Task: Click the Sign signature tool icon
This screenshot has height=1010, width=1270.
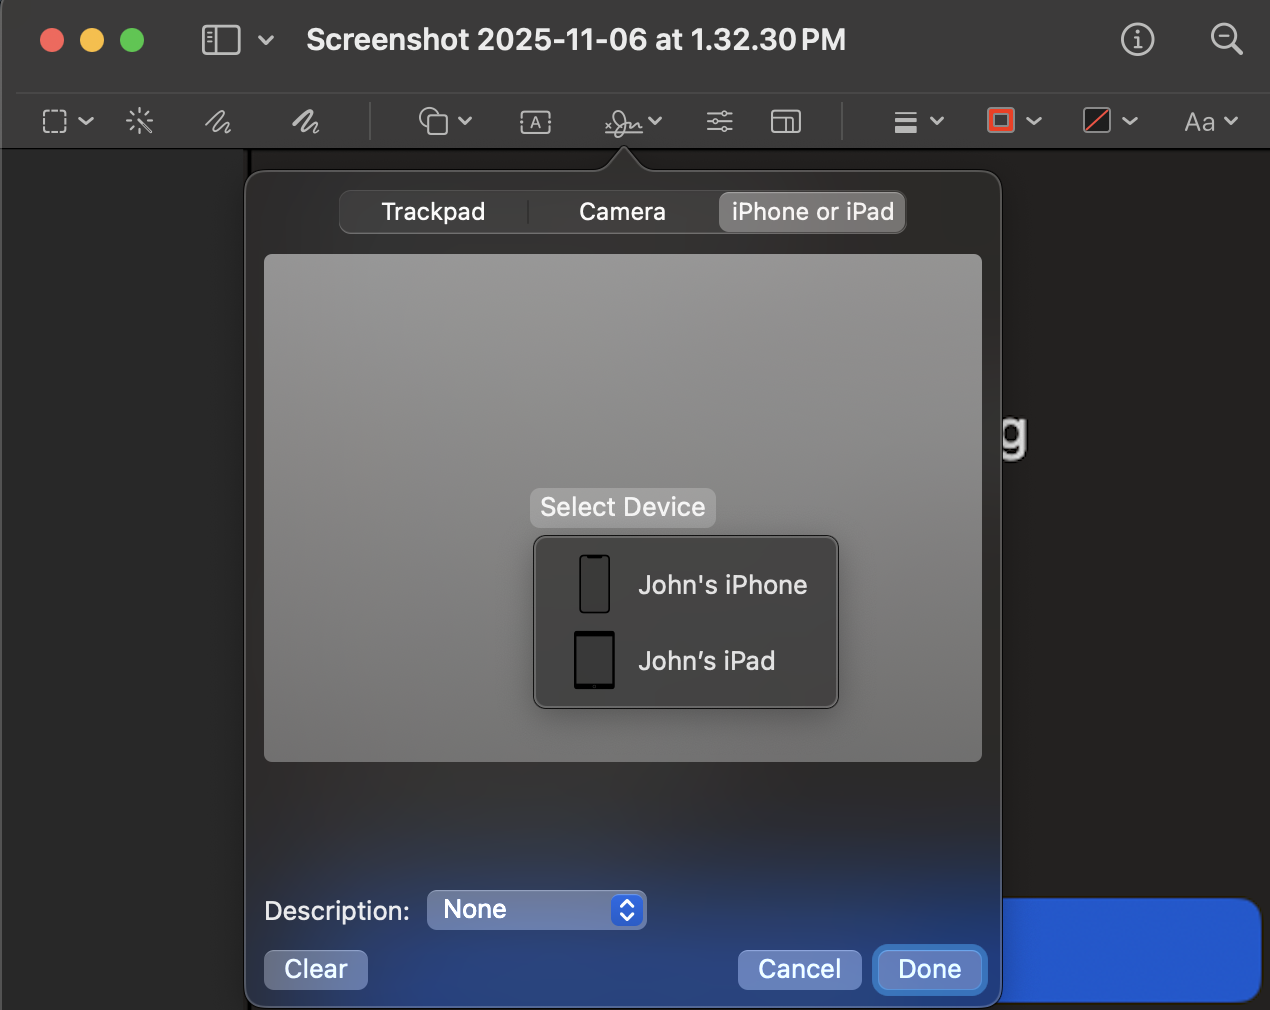Action: point(623,123)
